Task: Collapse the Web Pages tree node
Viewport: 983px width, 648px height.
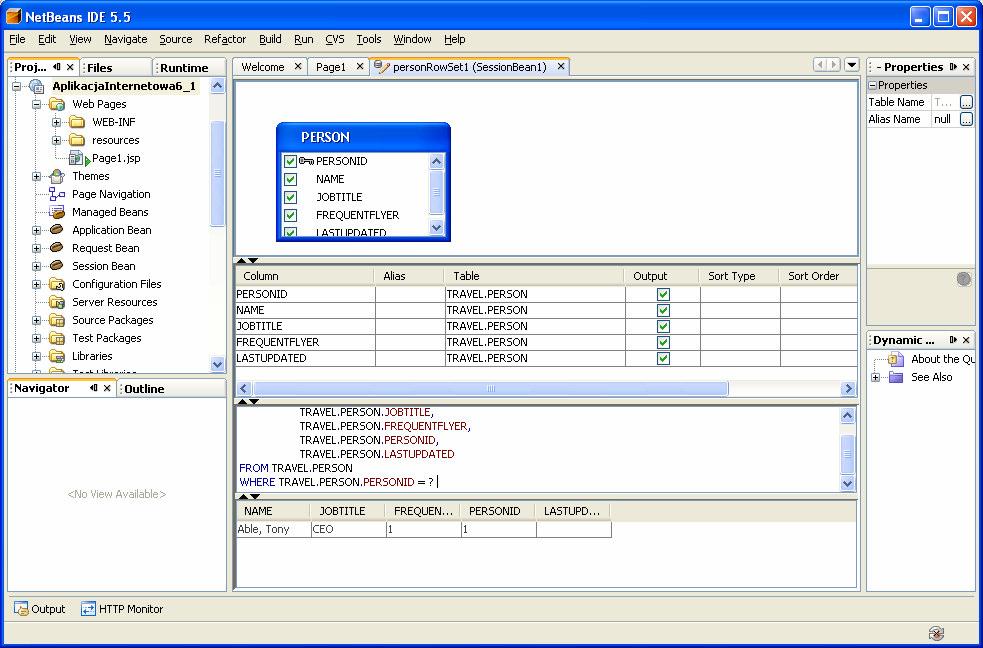Action: [36, 104]
